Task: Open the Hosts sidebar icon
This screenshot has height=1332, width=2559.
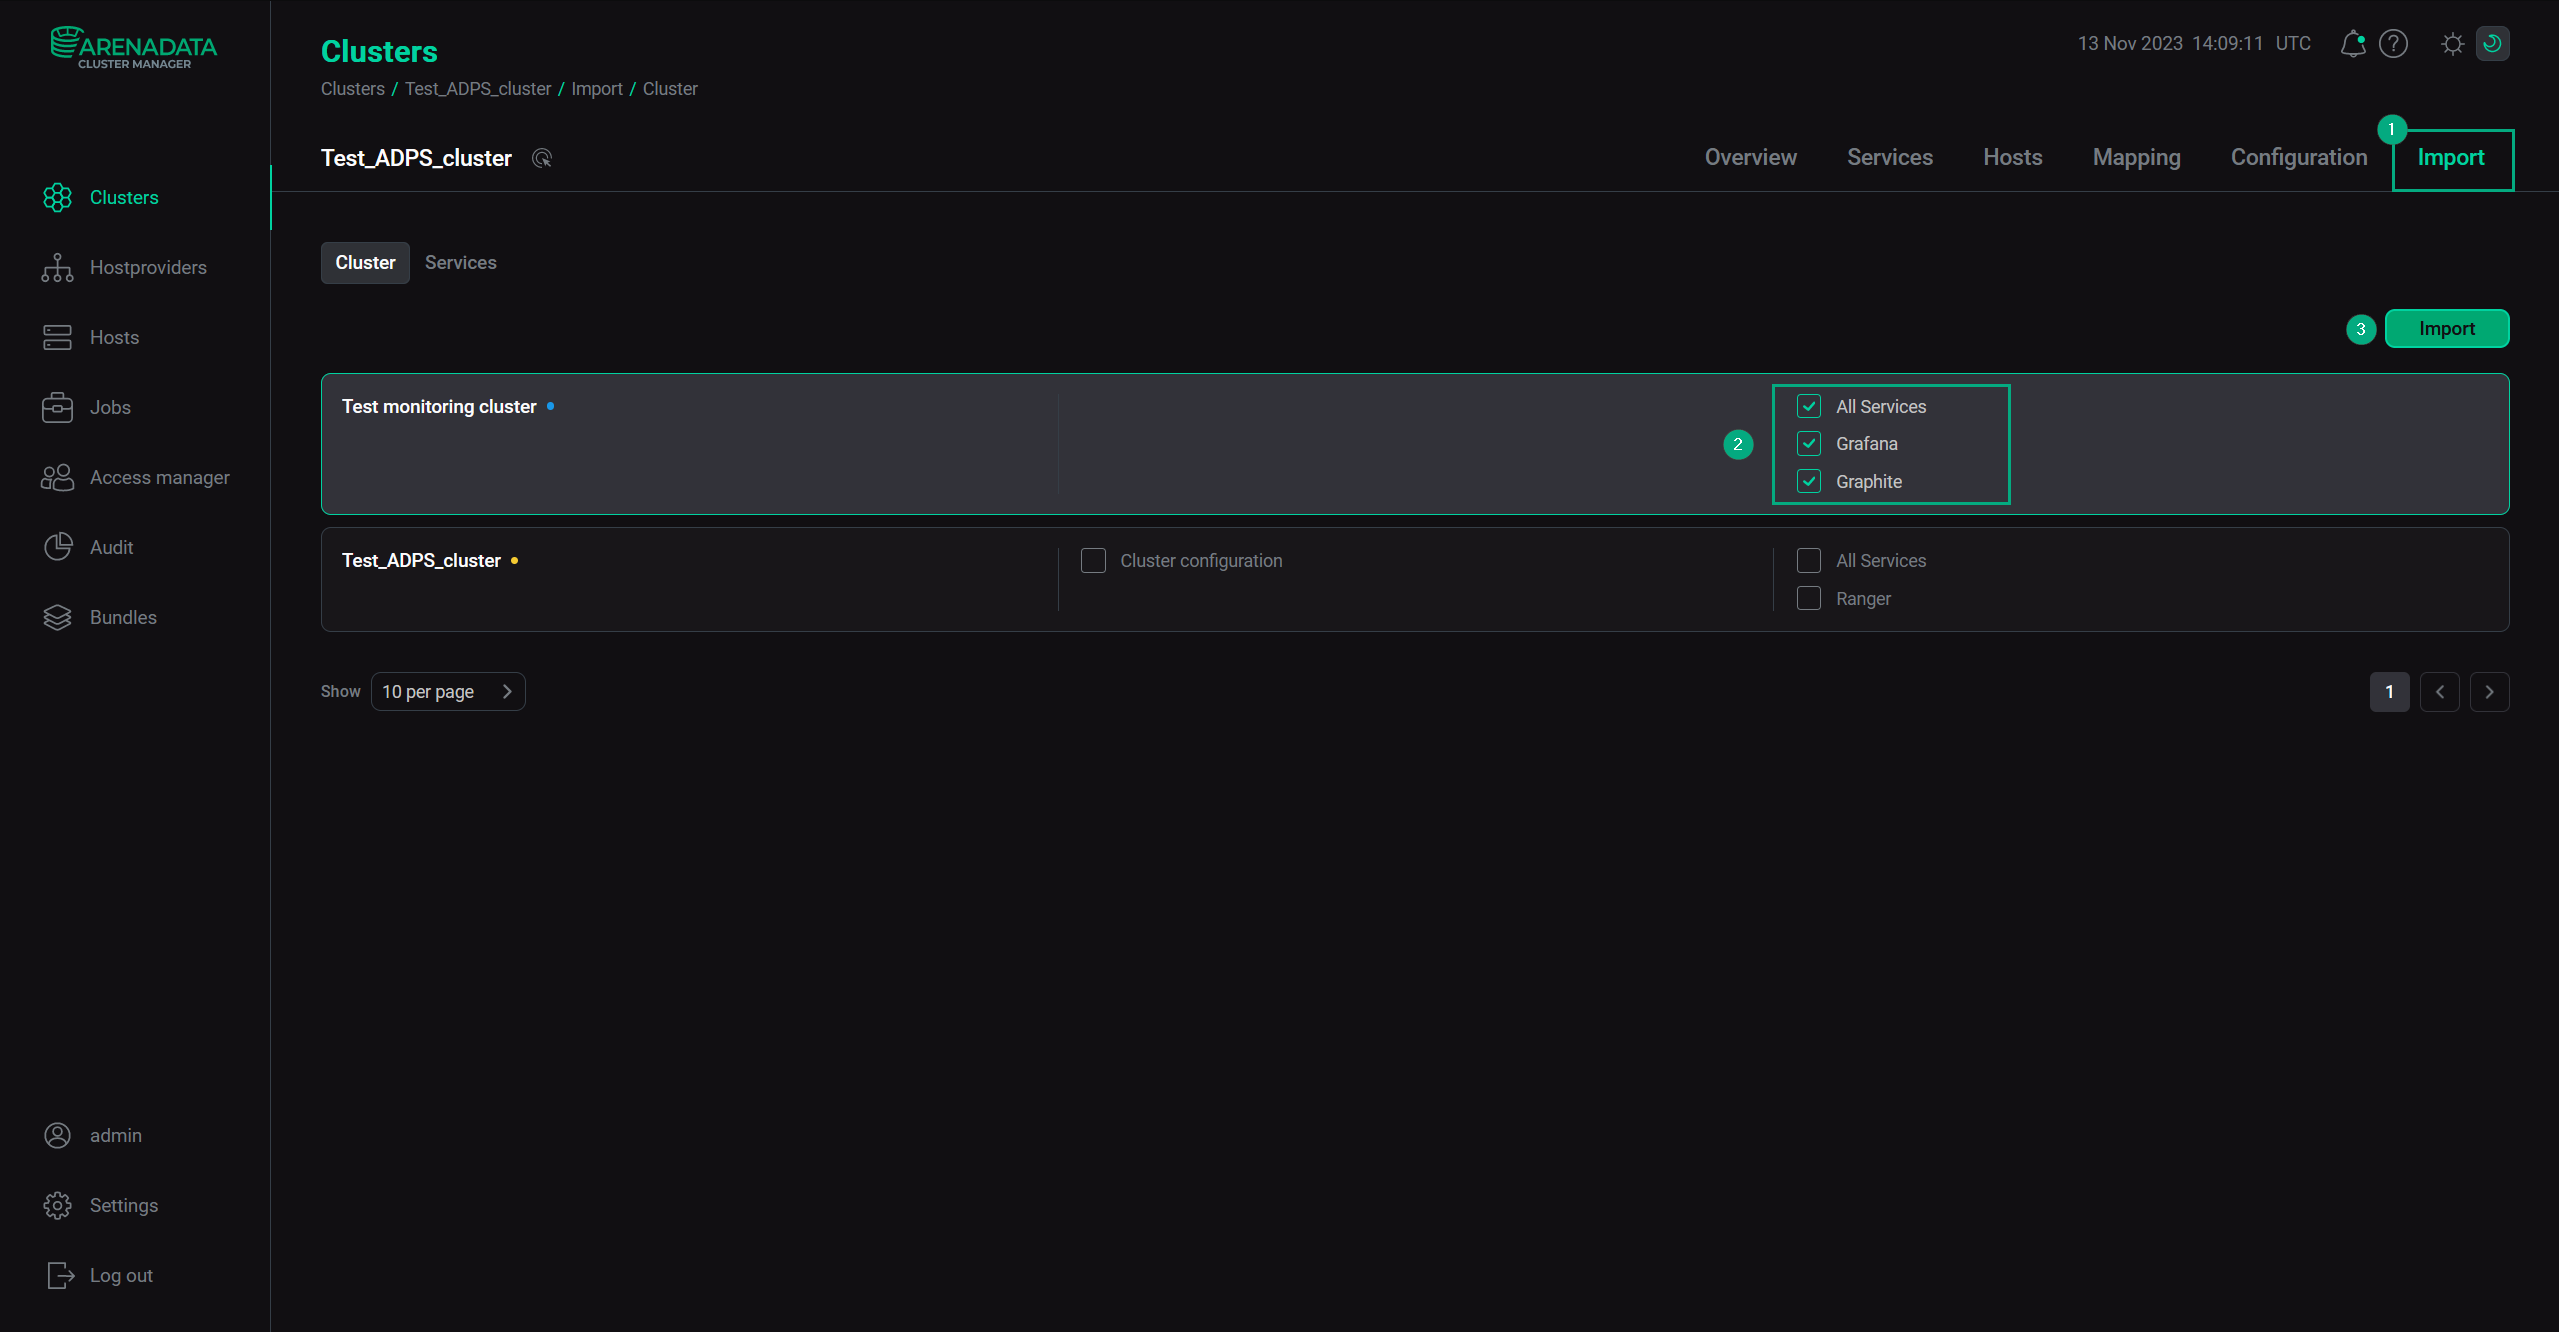Action: [58, 337]
